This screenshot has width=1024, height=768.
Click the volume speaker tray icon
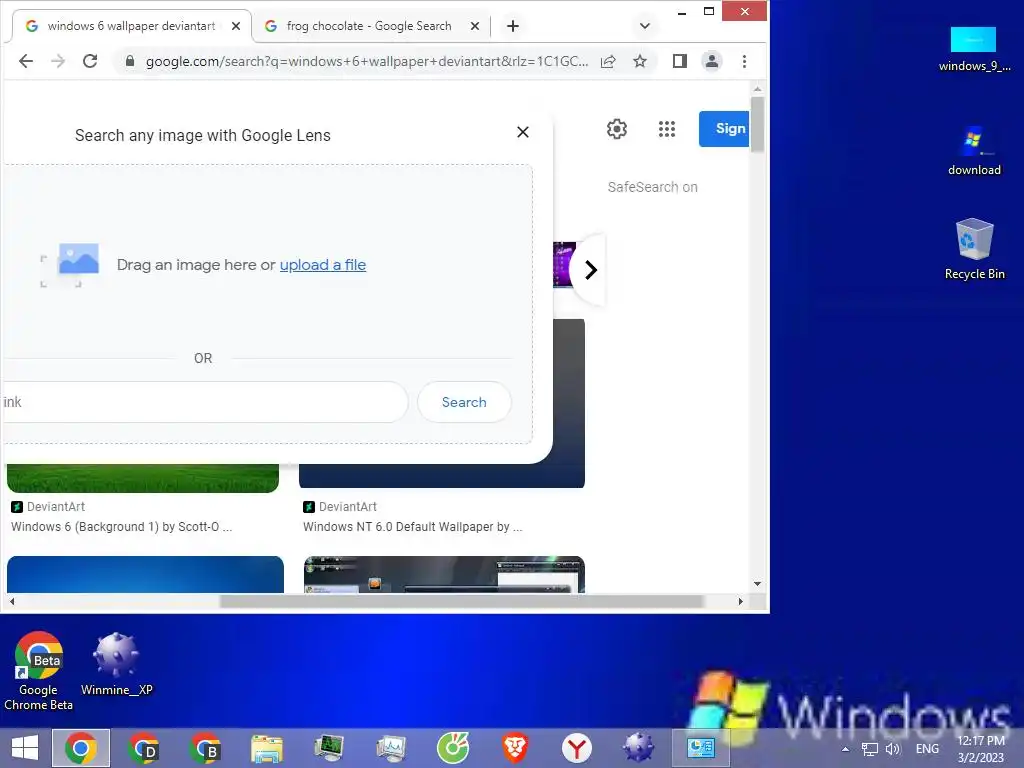[x=893, y=749]
